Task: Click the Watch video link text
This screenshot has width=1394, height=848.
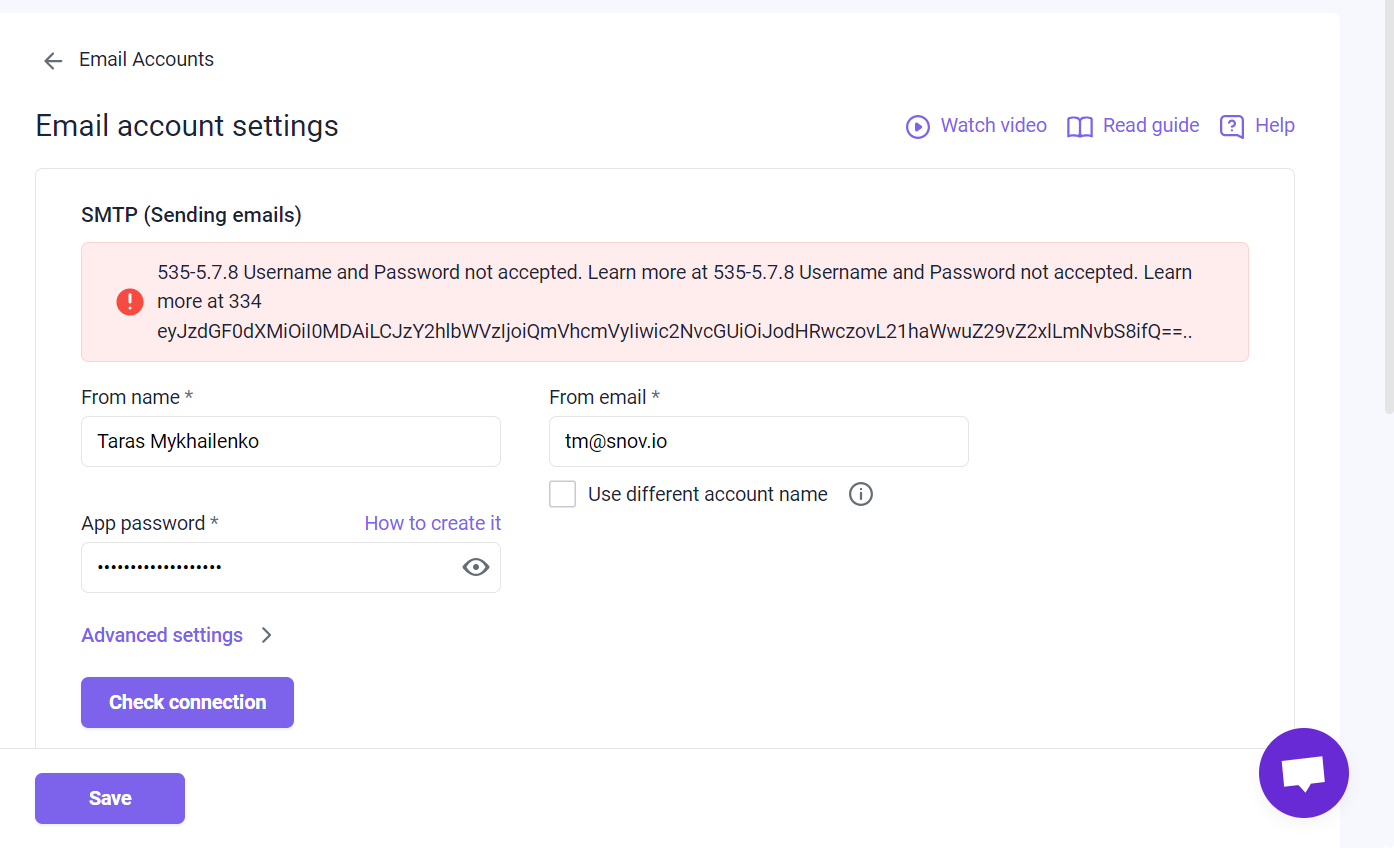Action: click(x=994, y=125)
